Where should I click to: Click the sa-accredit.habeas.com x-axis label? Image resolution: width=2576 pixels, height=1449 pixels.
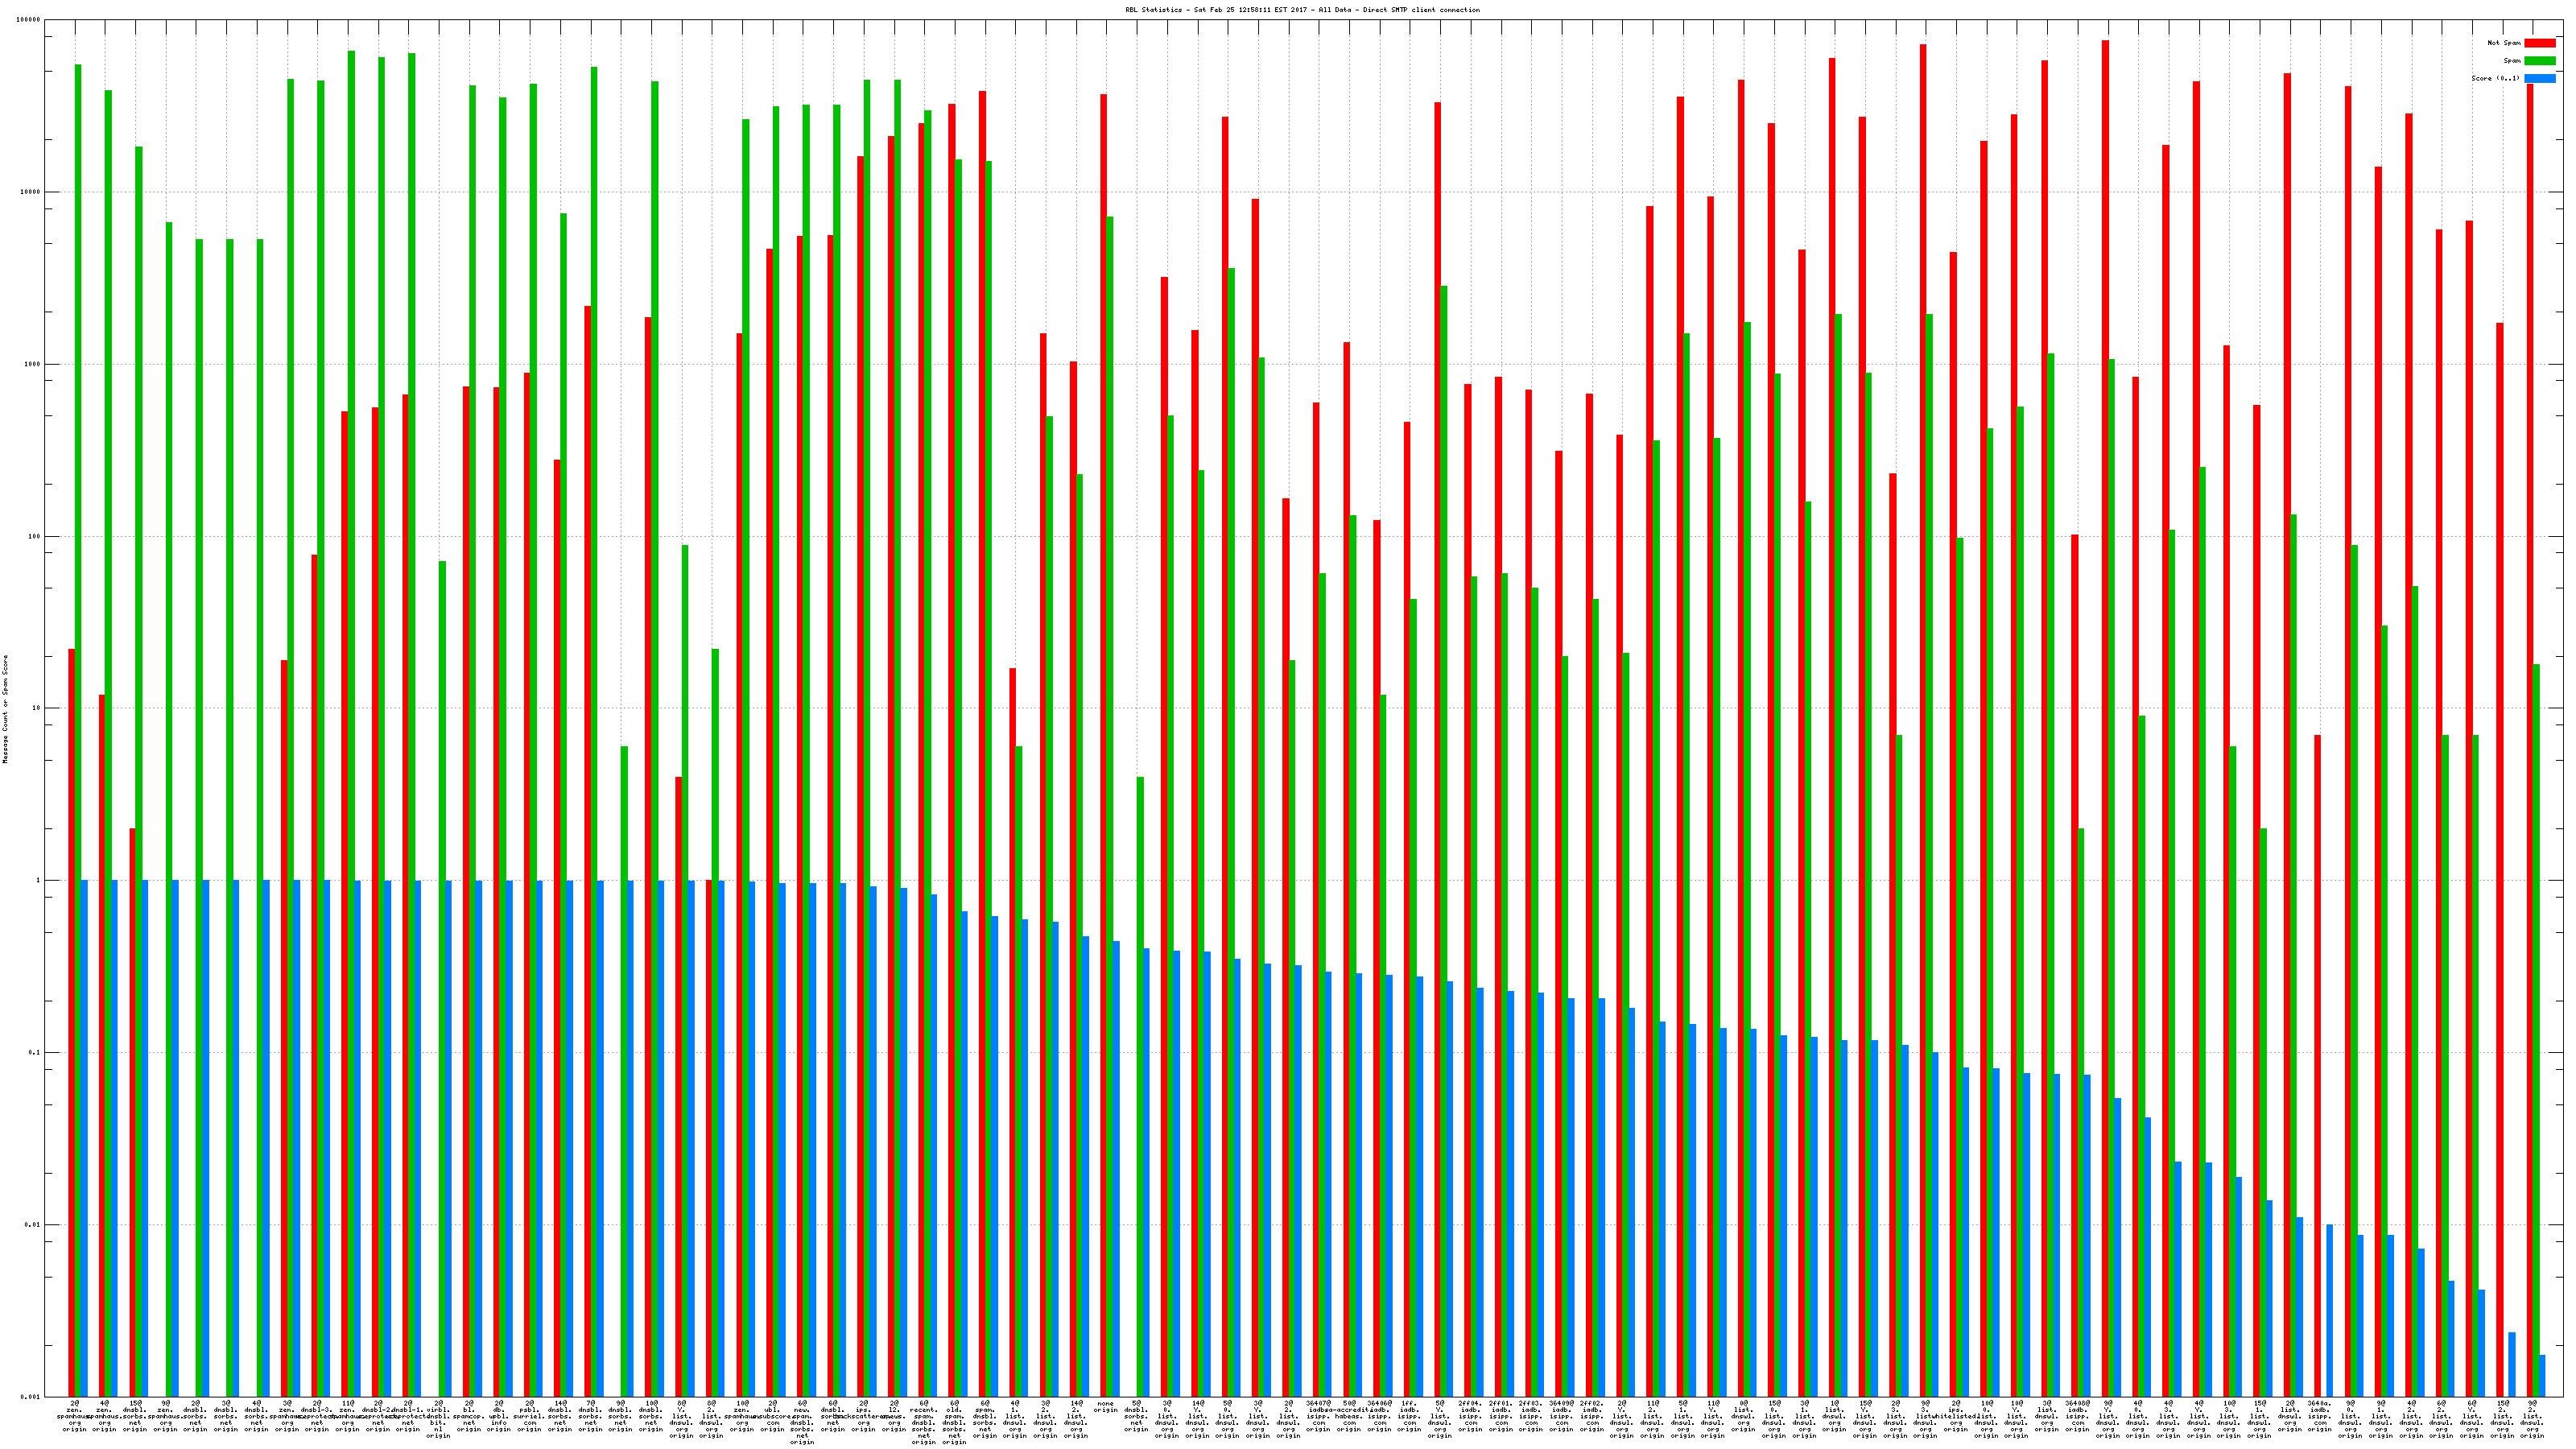[x=1348, y=1416]
